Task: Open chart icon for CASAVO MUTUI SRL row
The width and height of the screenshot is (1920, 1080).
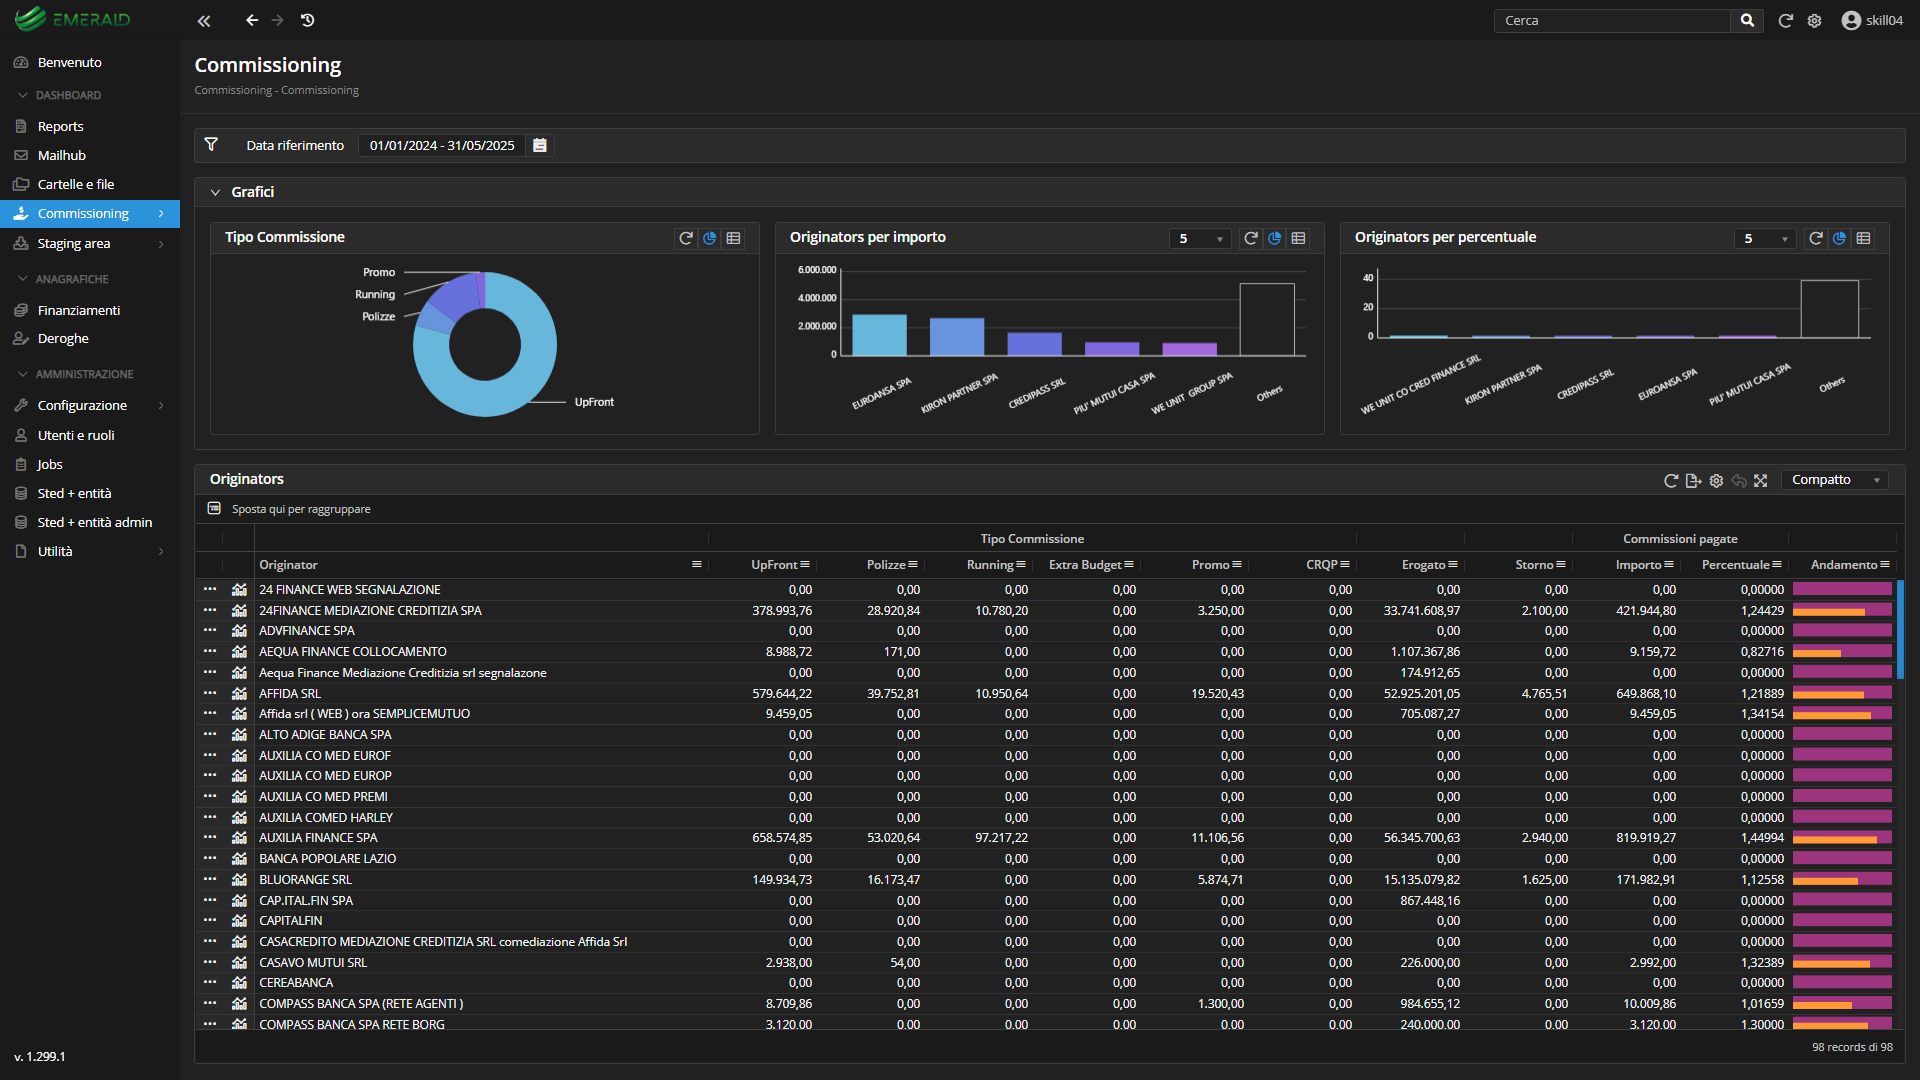Action: point(239,963)
